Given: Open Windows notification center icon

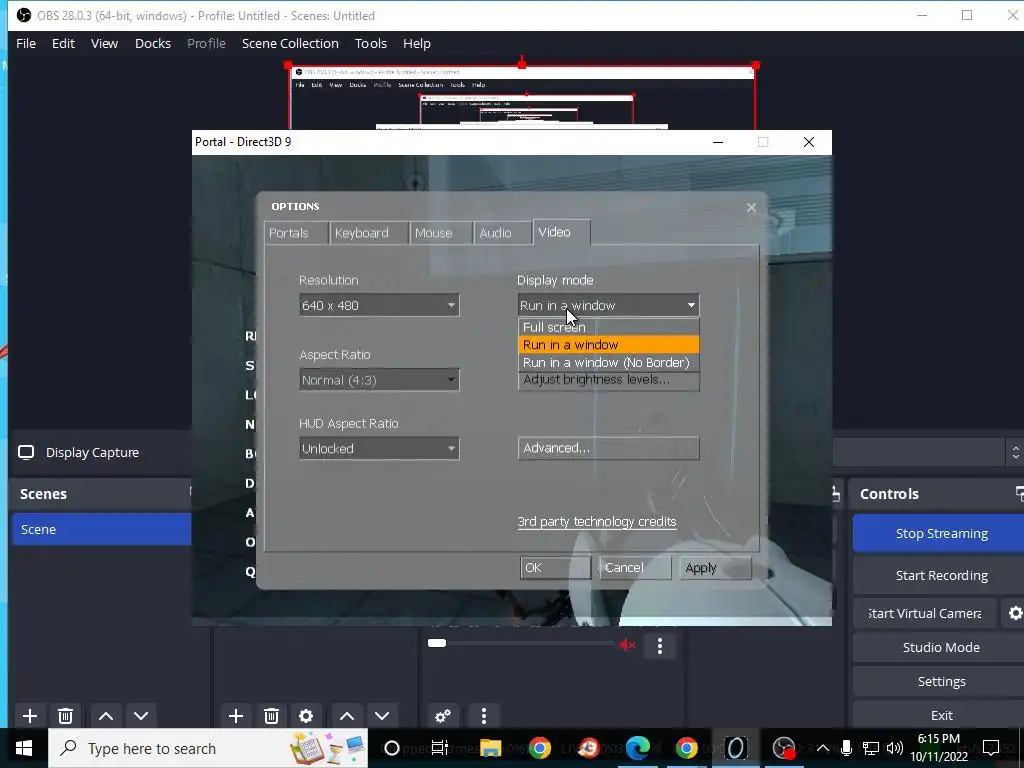Looking at the screenshot, I should 991,748.
